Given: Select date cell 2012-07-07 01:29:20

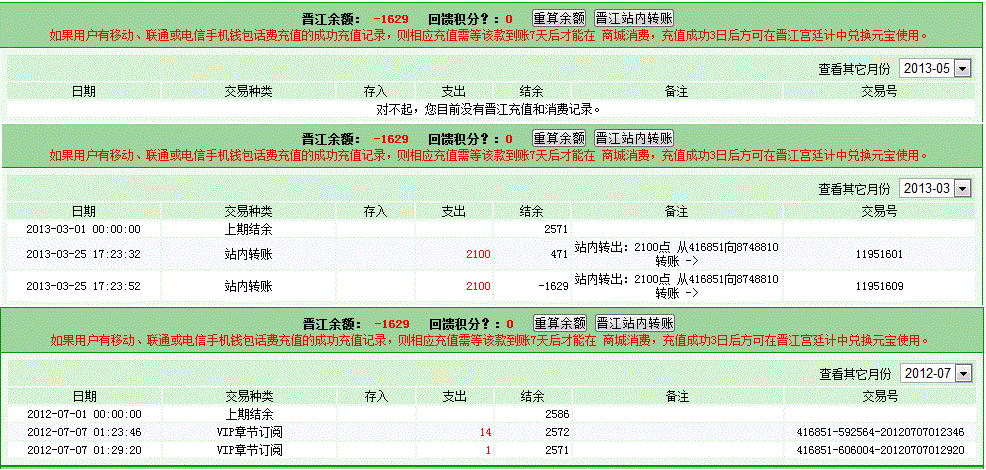Looking at the screenshot, I should coord(84,450).
